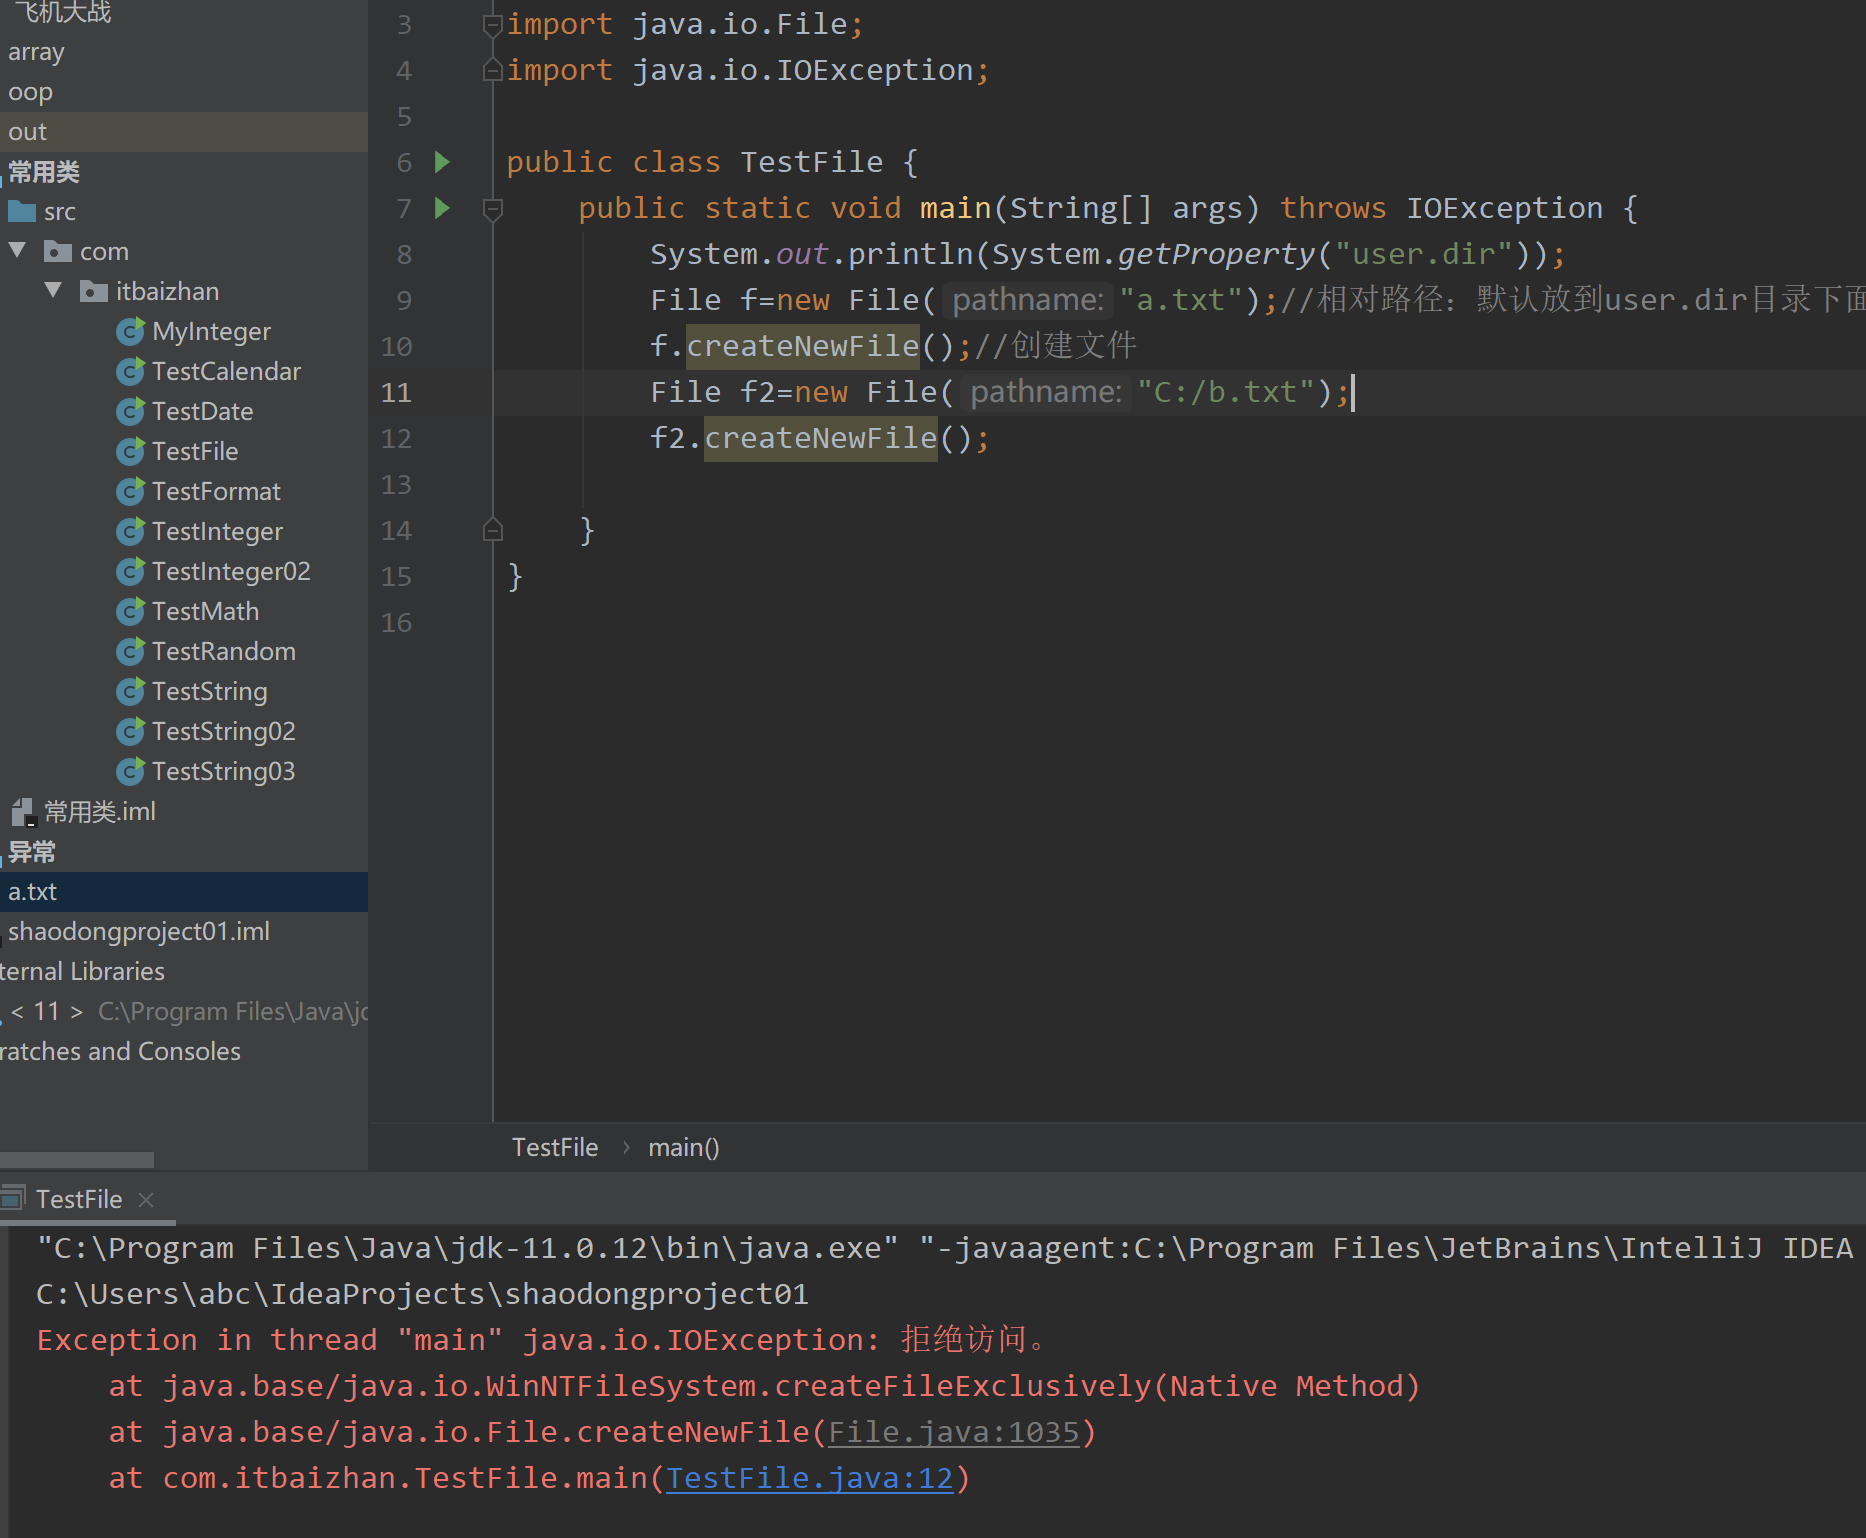Open the TestFormat class icon
This screenshot has width=1866, height=1538.
130,491
